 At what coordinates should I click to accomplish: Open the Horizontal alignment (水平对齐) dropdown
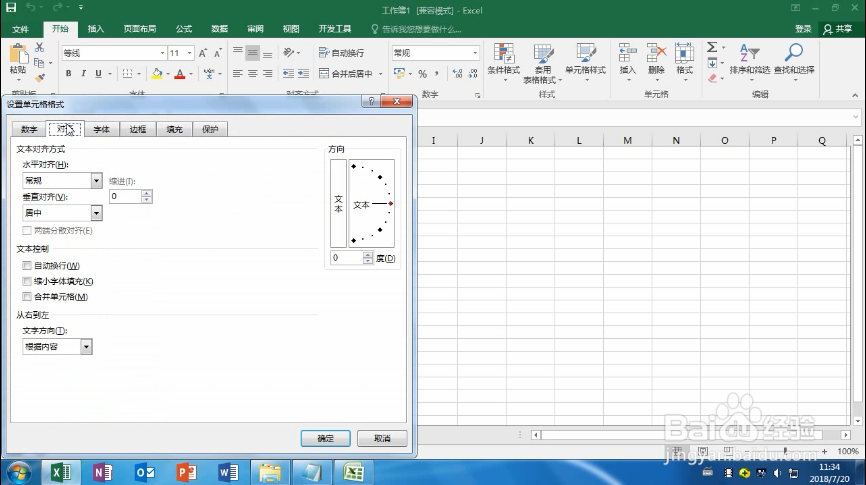[96, 181]
